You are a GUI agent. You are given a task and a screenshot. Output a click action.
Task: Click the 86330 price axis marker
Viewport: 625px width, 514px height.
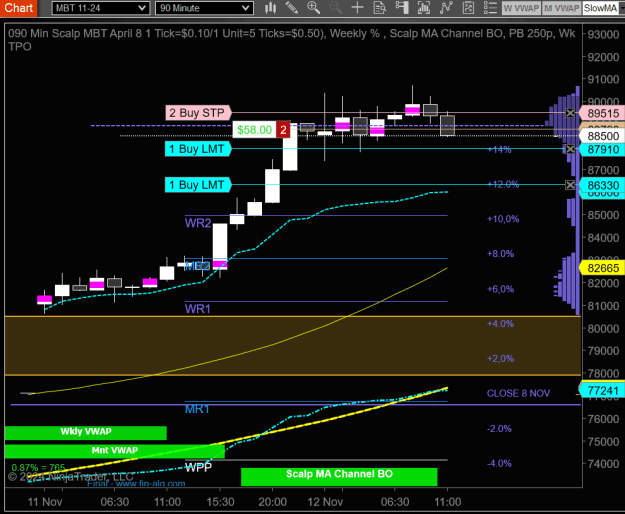tap(602, 185)
